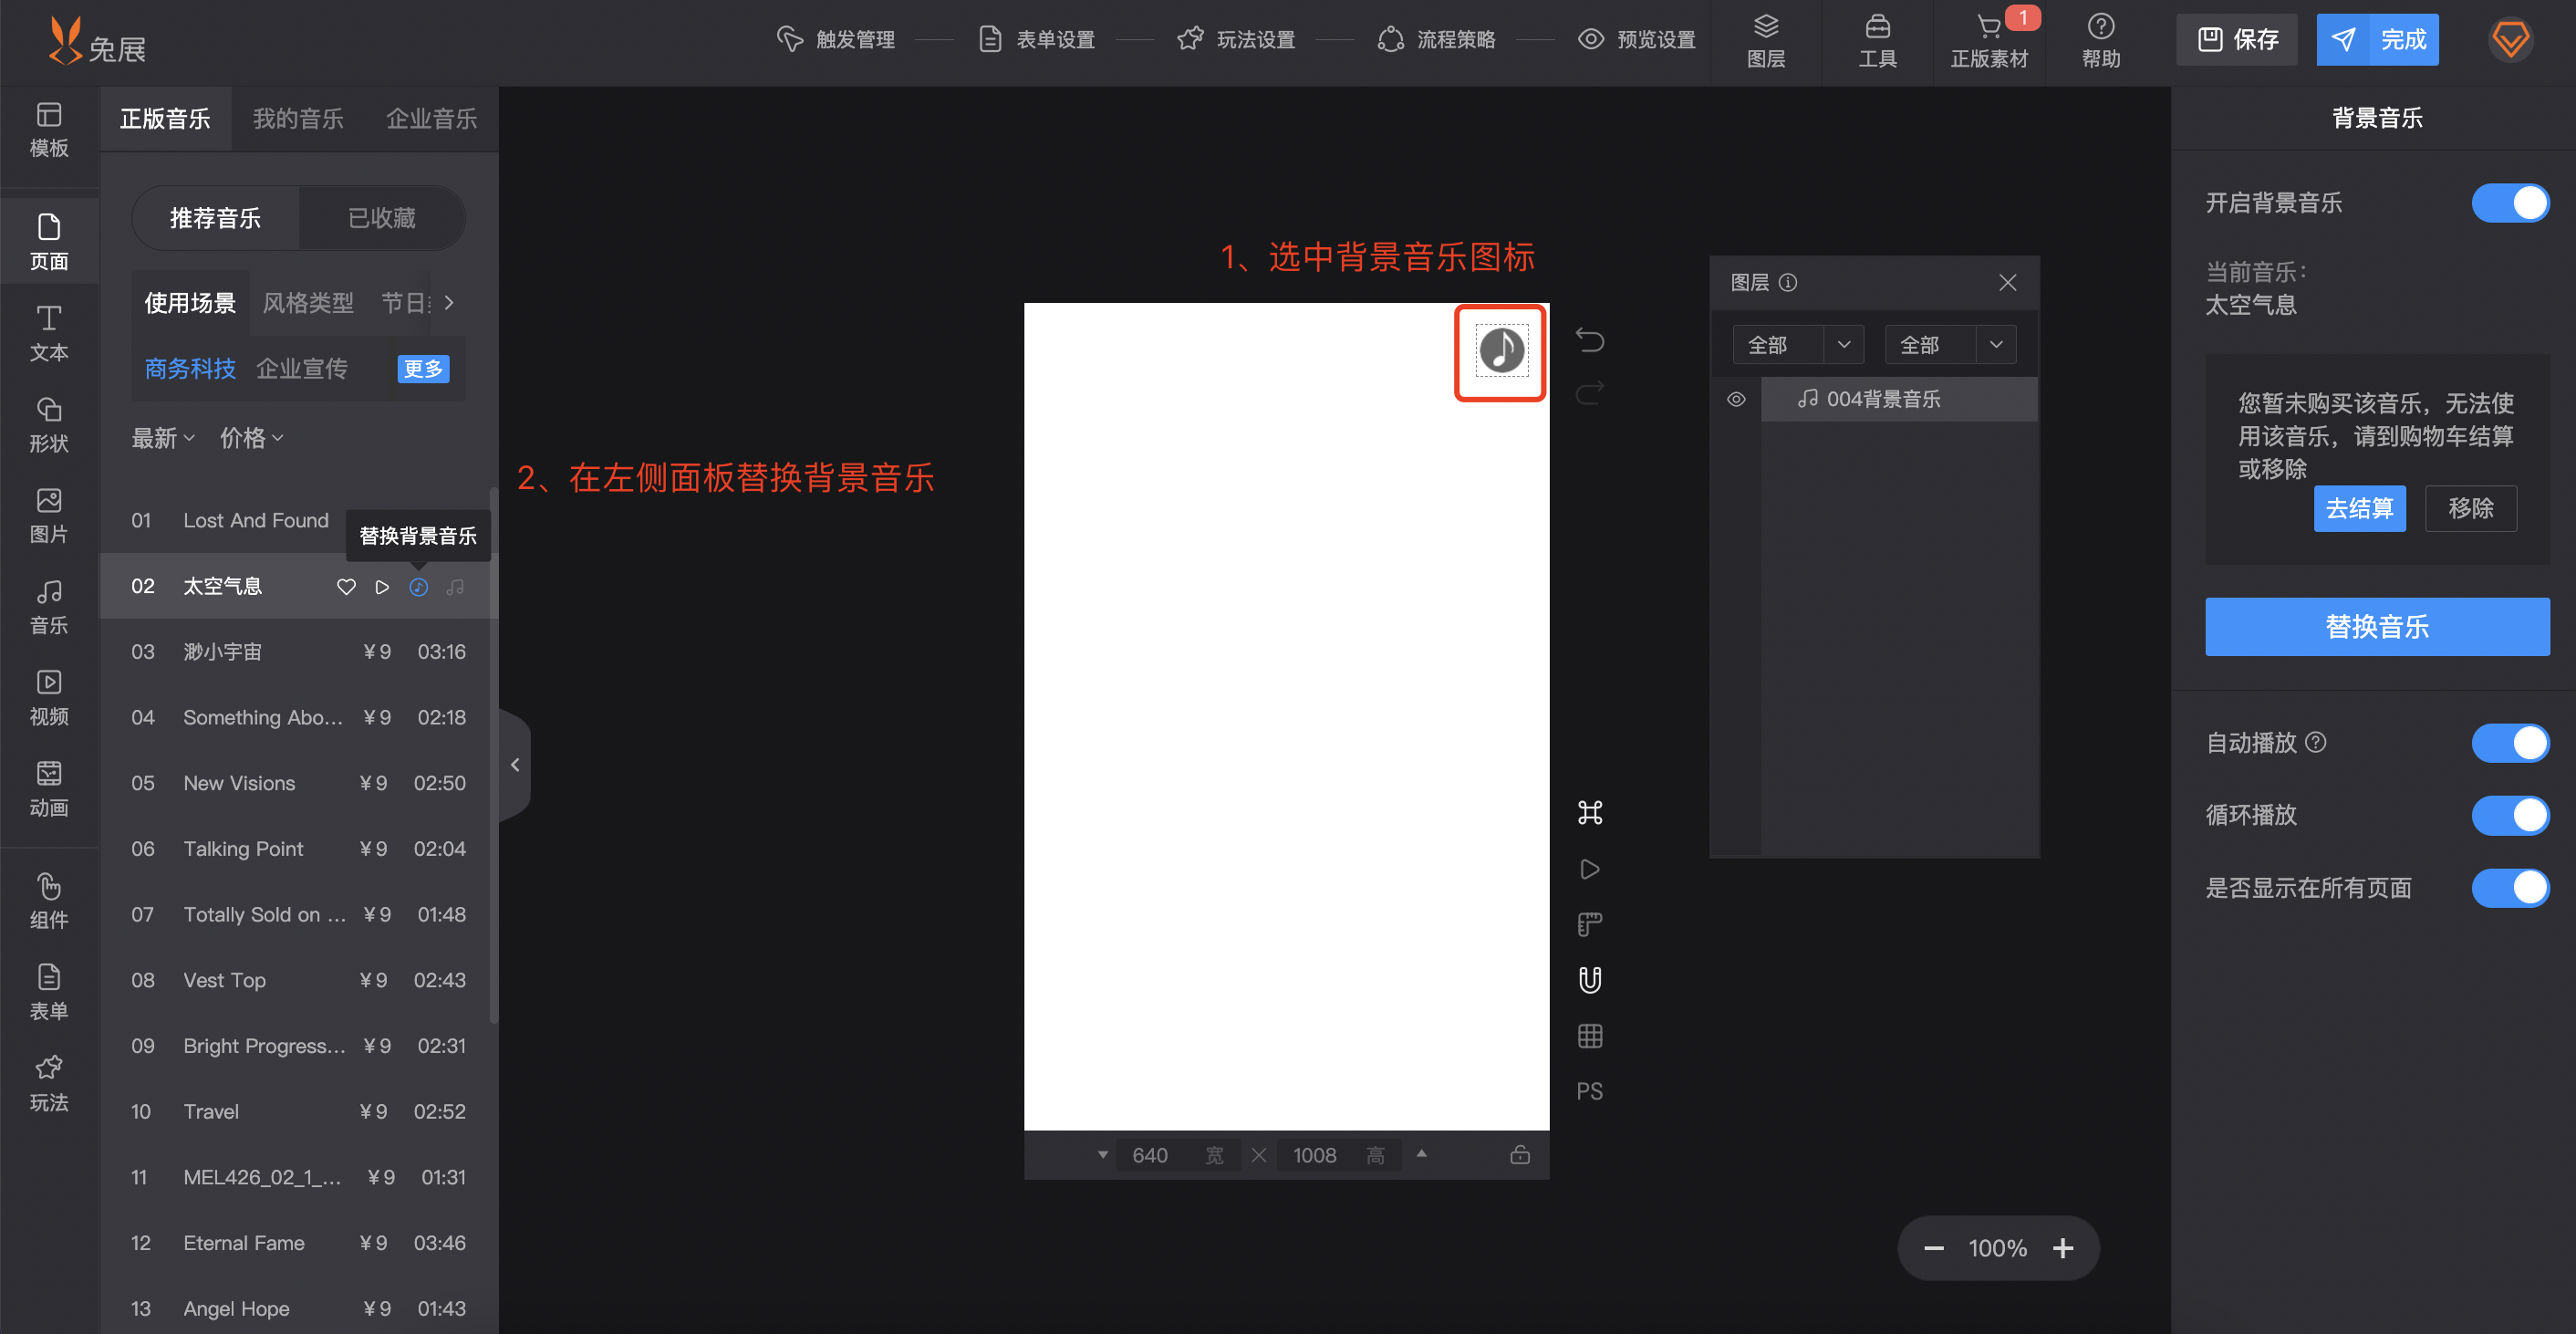Toggle the ruler tool beside the canvas
Image resolution: width=2576 pixels, height=1334 pixels.
pyautogui.click(x=1590, y=924)
